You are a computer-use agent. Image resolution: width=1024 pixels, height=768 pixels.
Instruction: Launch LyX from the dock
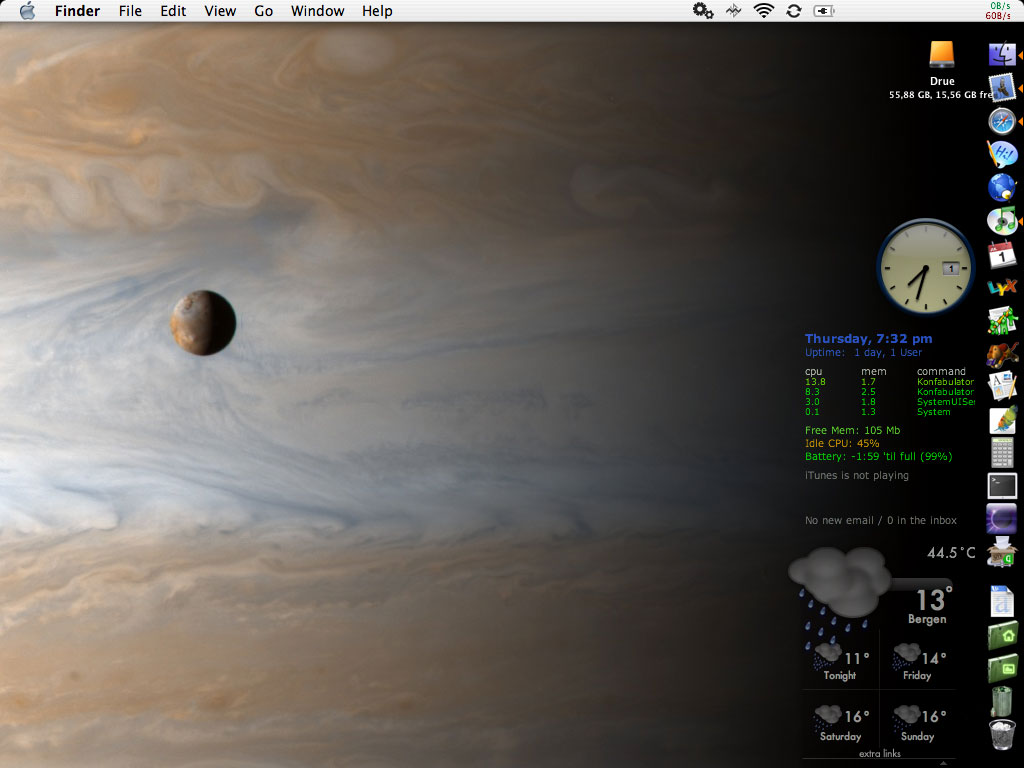click(1002, 287)
